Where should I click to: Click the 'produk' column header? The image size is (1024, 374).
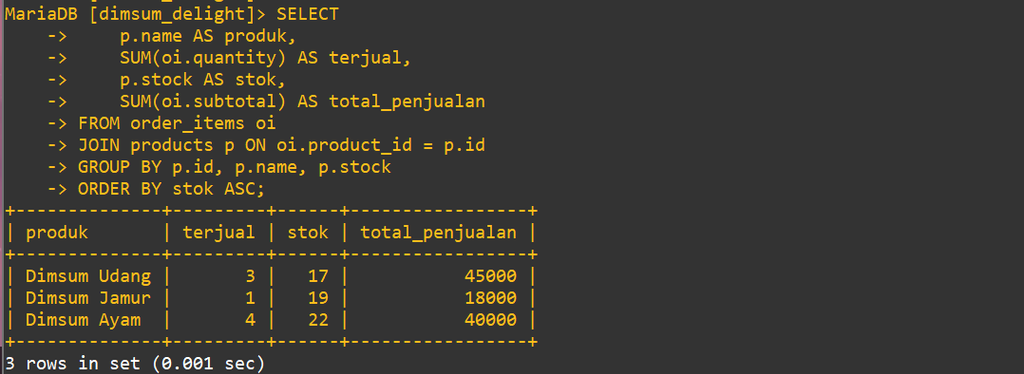57,232
